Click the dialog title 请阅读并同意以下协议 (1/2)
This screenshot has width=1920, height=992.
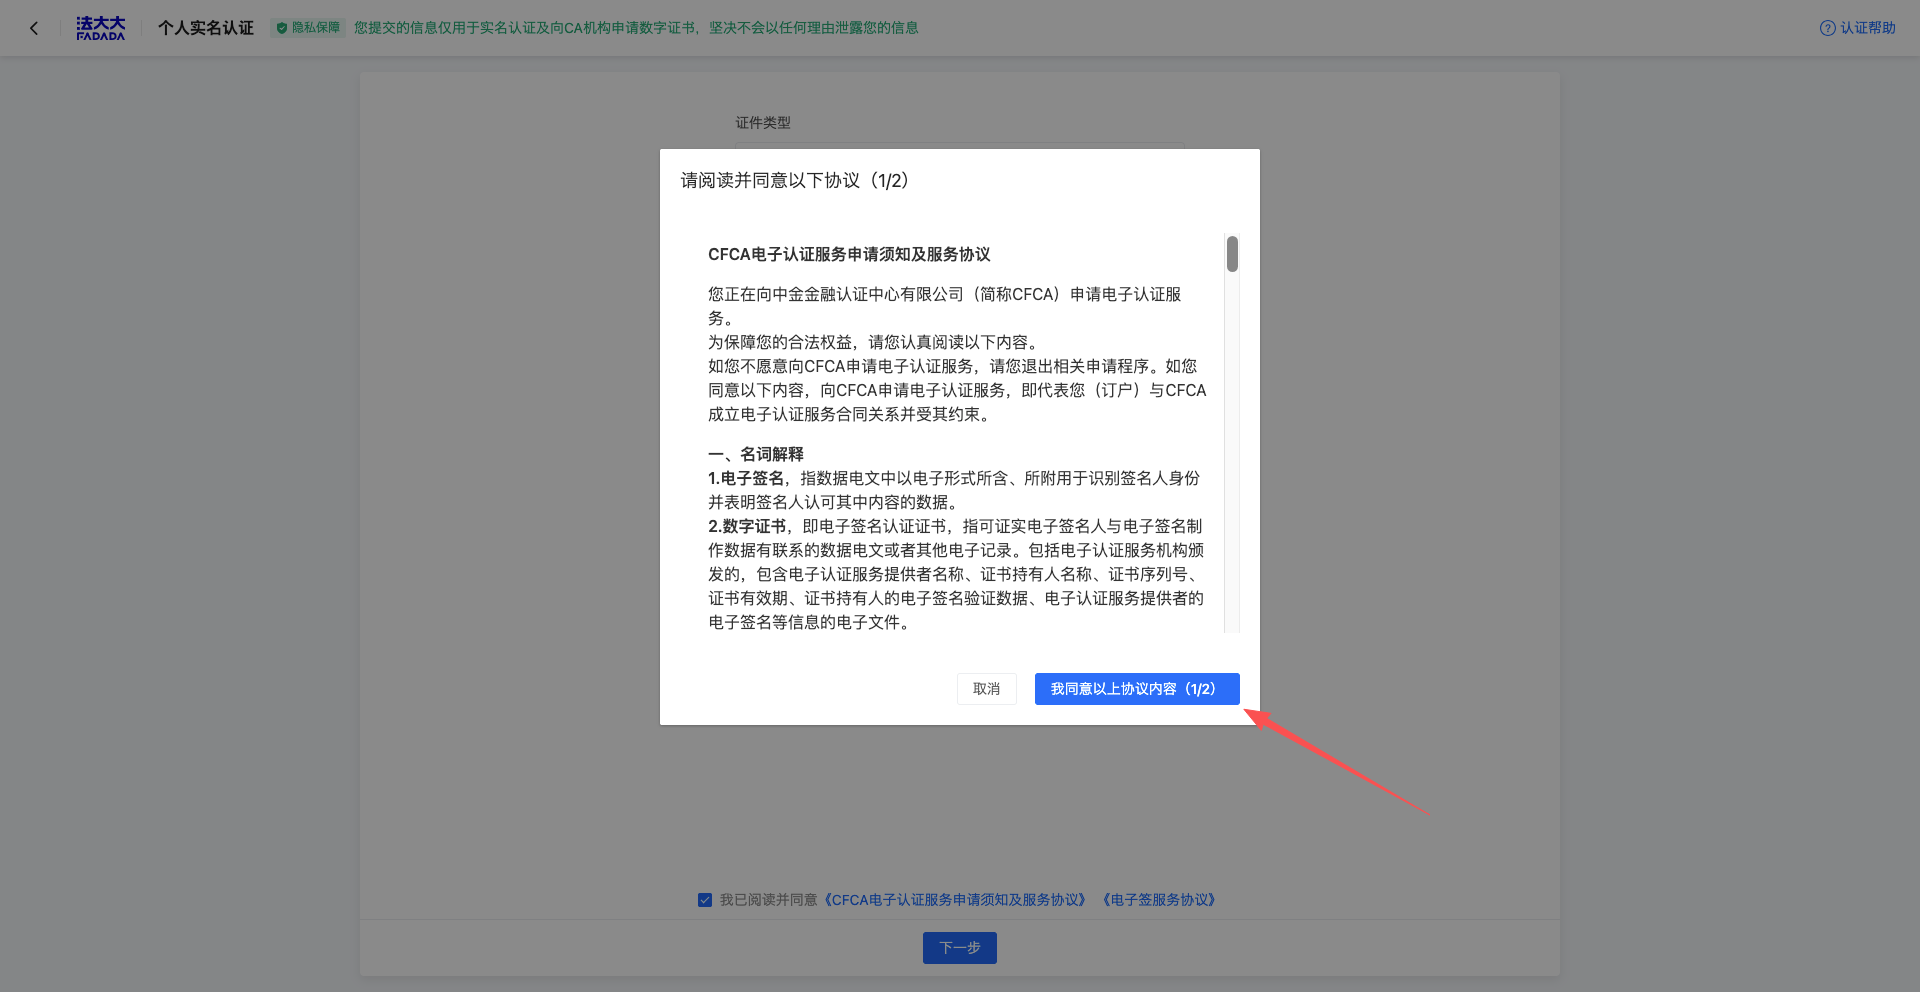pos(794,181)
